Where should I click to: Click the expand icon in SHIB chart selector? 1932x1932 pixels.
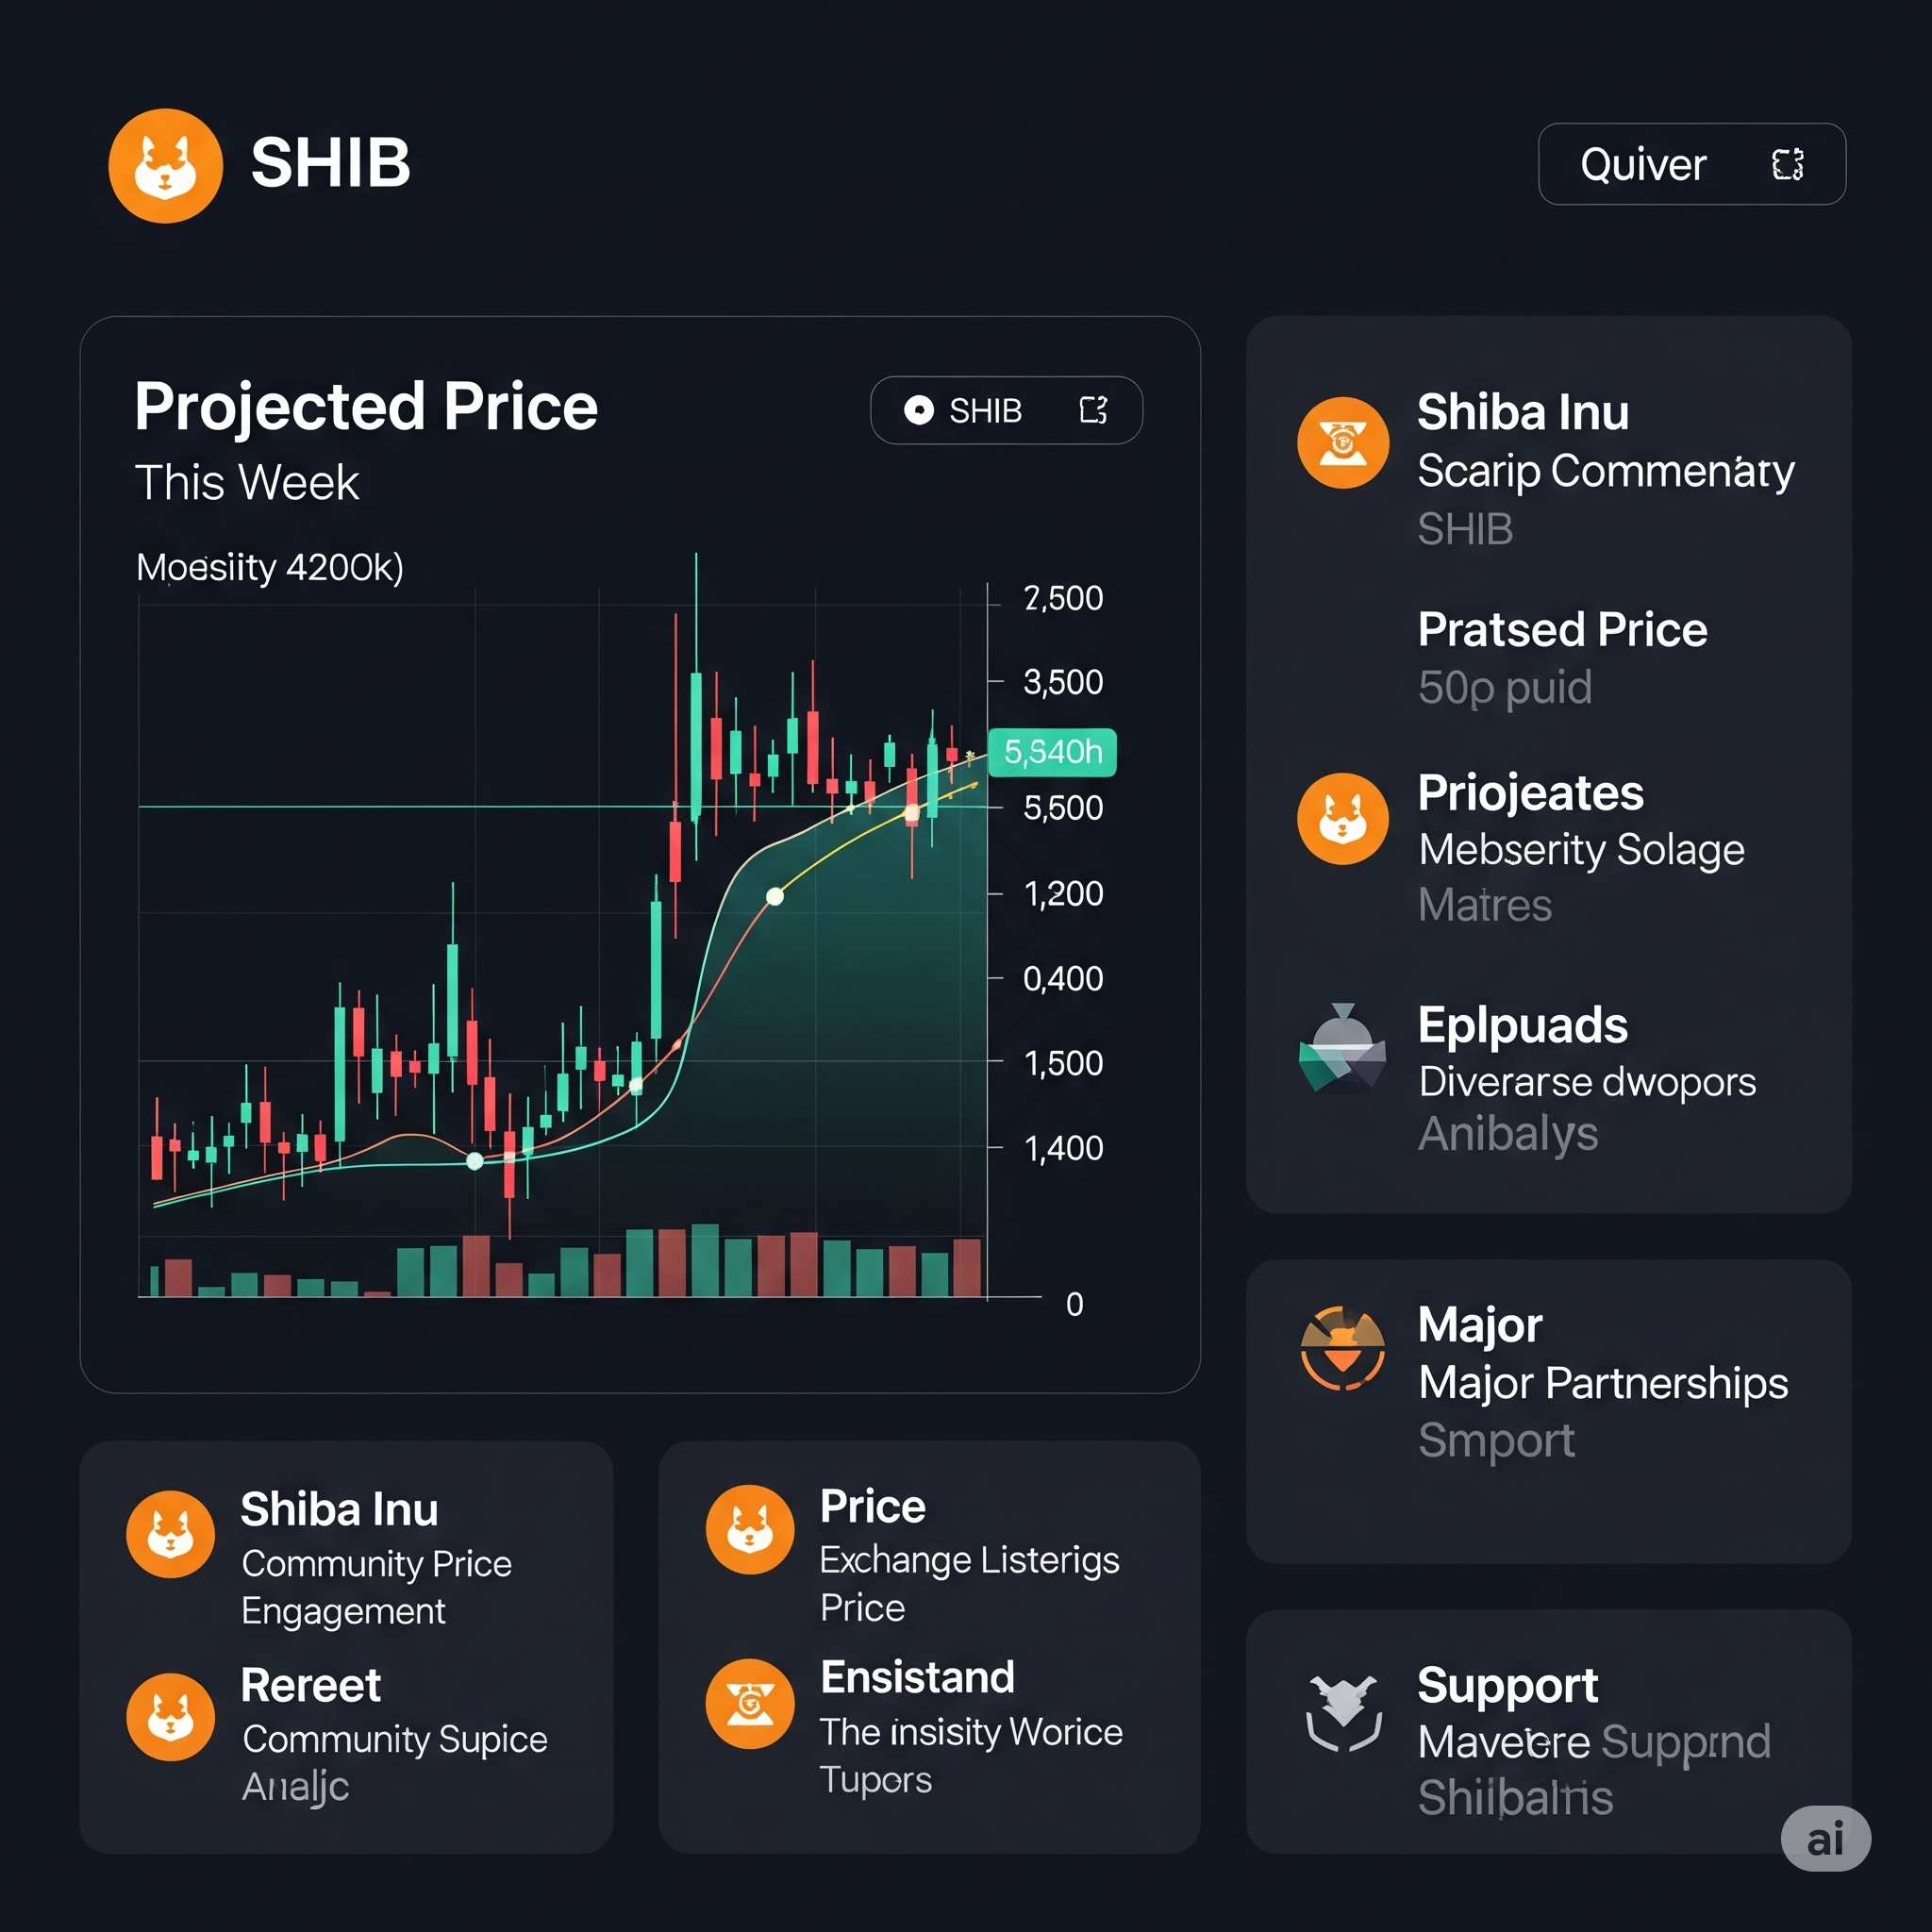click(x=1094, y=410)
